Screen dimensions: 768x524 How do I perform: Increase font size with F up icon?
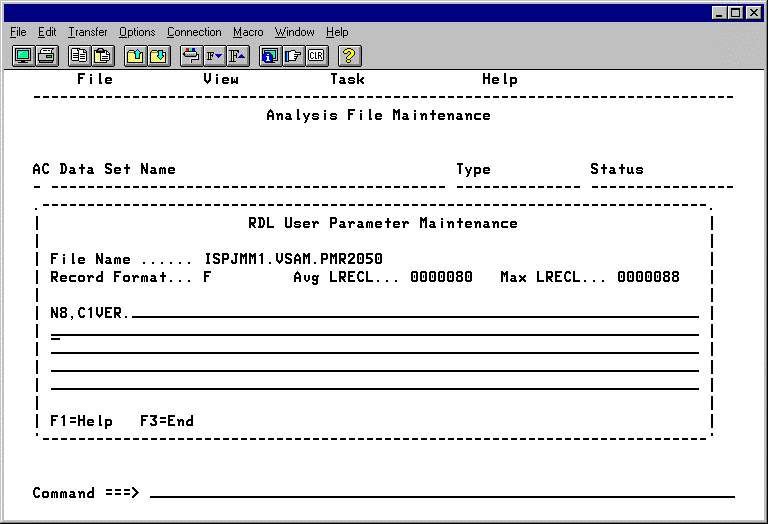[238, 56]
